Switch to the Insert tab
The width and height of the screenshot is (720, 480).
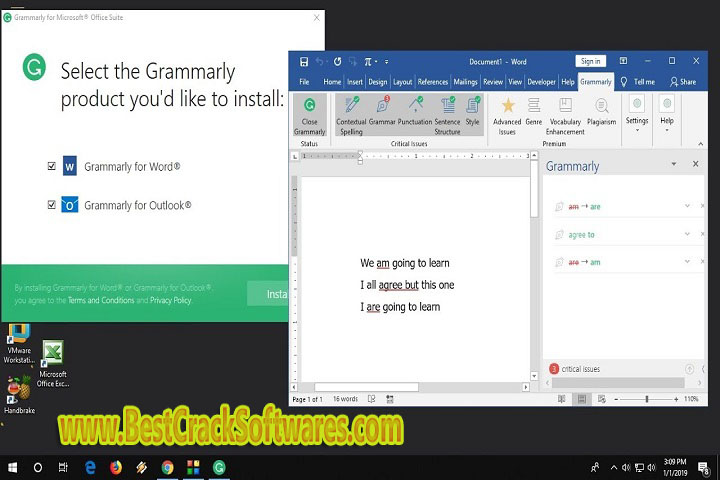click(x=354, y=82)
